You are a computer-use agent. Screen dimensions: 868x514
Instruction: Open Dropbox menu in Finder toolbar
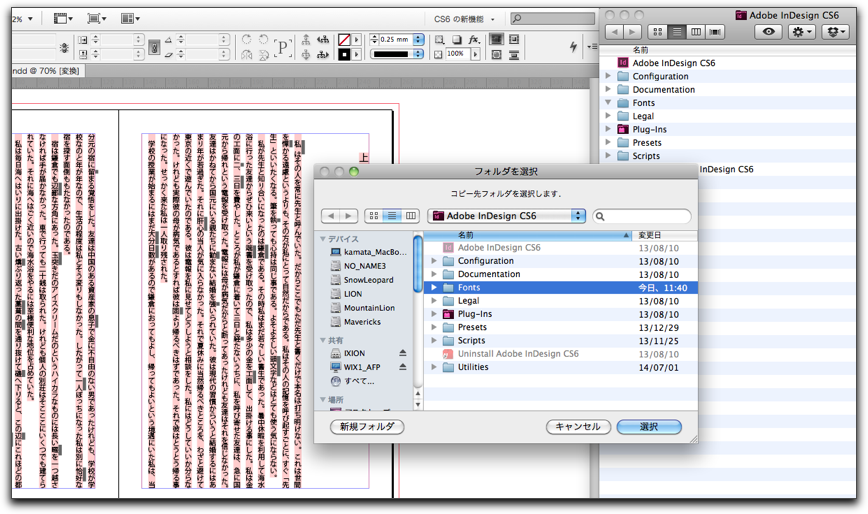click(x=835, y=32)
